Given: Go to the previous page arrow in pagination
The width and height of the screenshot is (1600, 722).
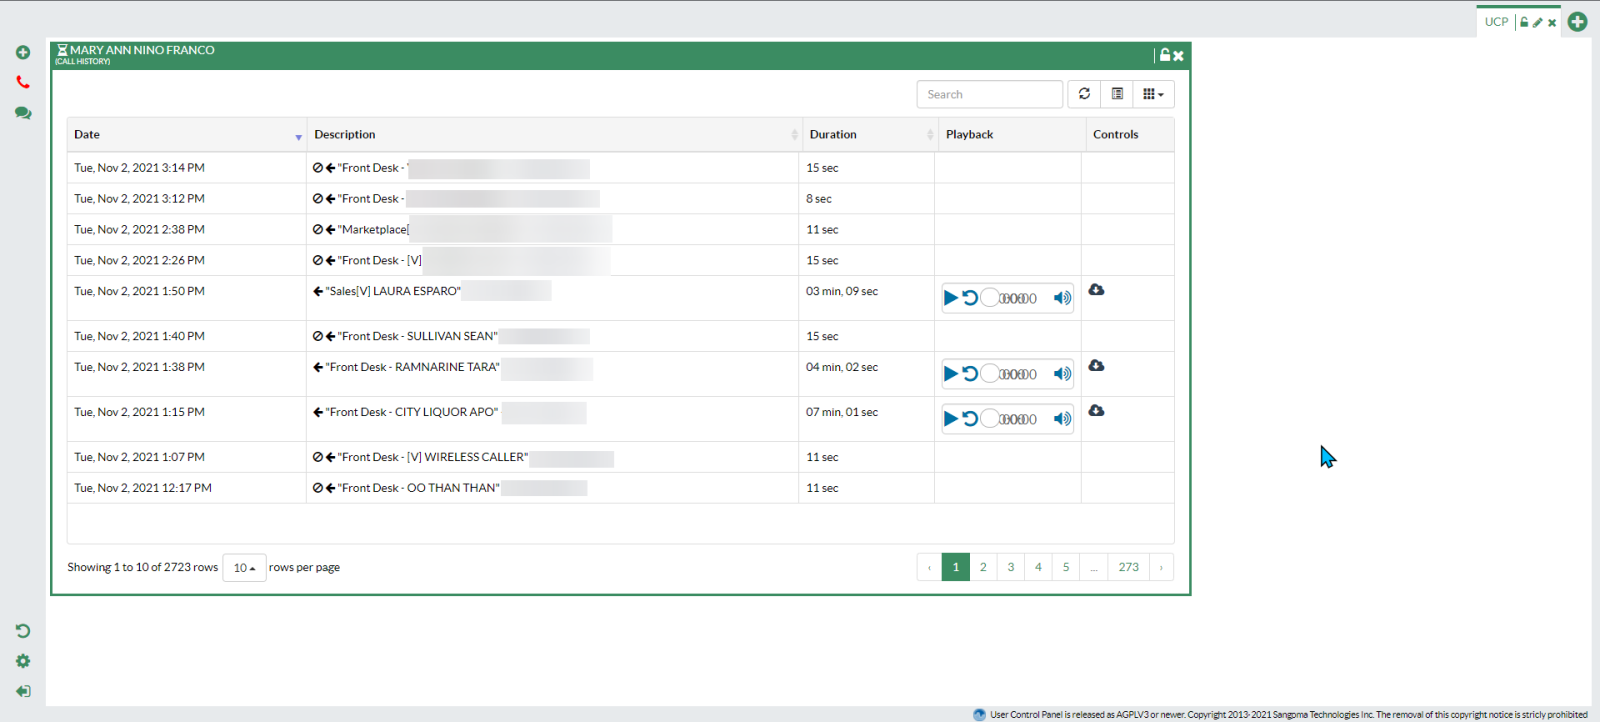Looking at the screenshot, I should (929, 567).
